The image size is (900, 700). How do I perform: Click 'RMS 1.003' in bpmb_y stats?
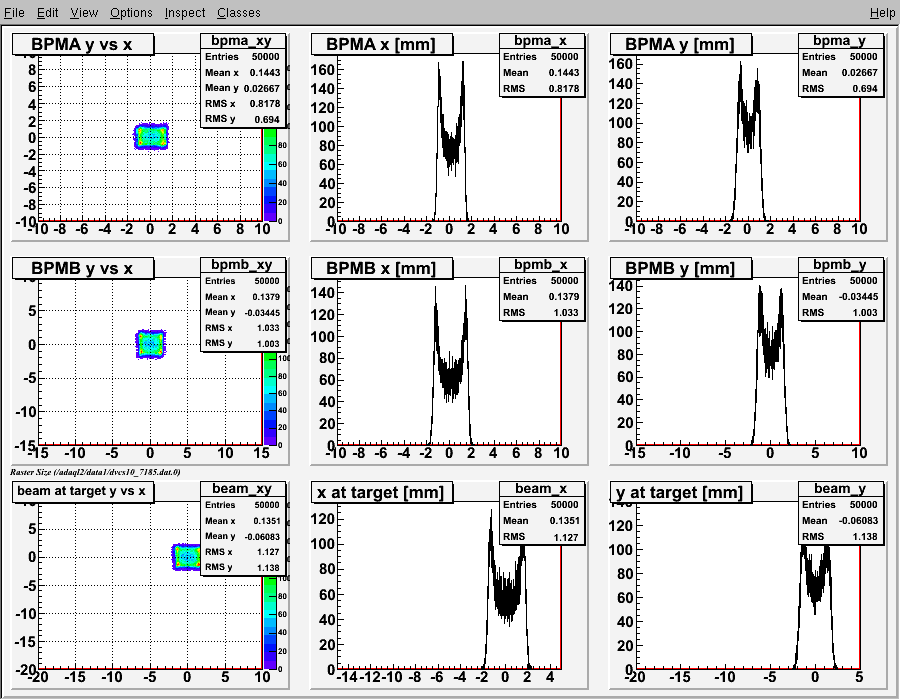(840, 312)
